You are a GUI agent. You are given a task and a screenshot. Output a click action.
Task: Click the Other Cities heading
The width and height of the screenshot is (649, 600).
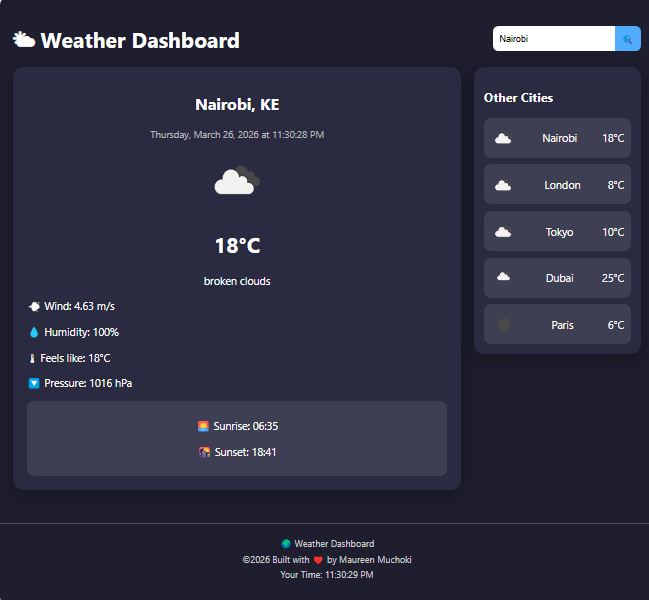(x=519, y=98)
